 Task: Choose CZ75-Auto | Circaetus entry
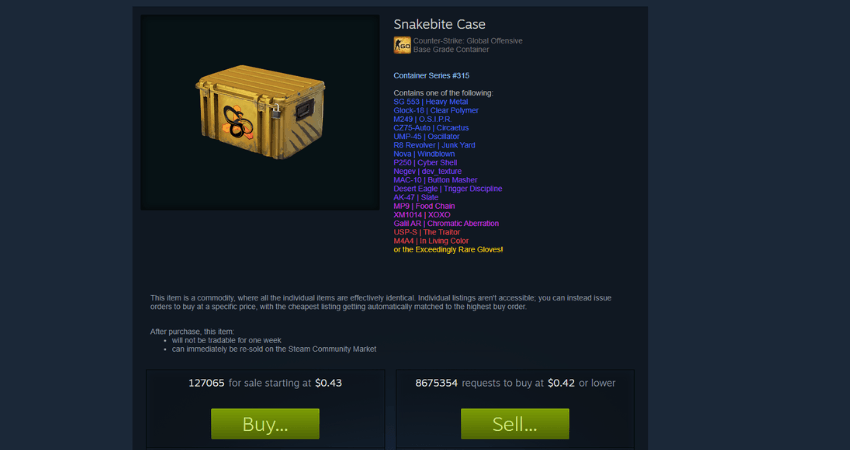tap(431, 128)
